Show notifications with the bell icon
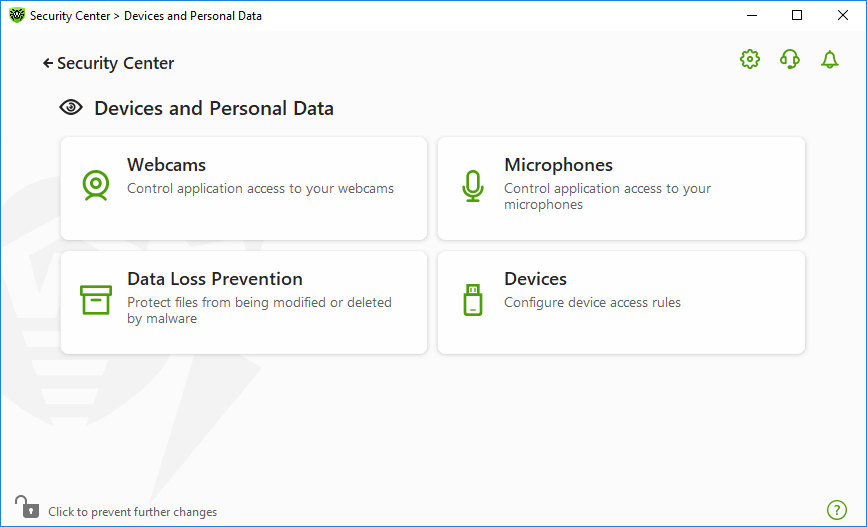 tap(829, 59)
